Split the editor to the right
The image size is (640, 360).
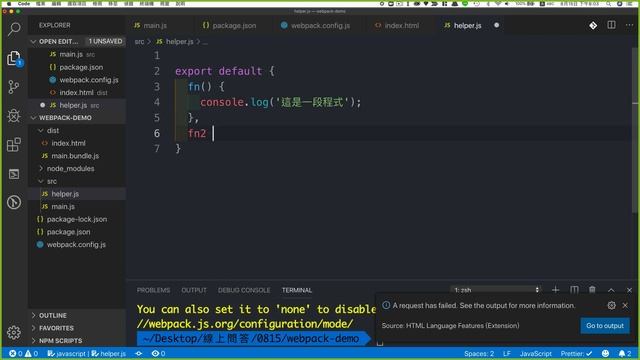point(611,25)
